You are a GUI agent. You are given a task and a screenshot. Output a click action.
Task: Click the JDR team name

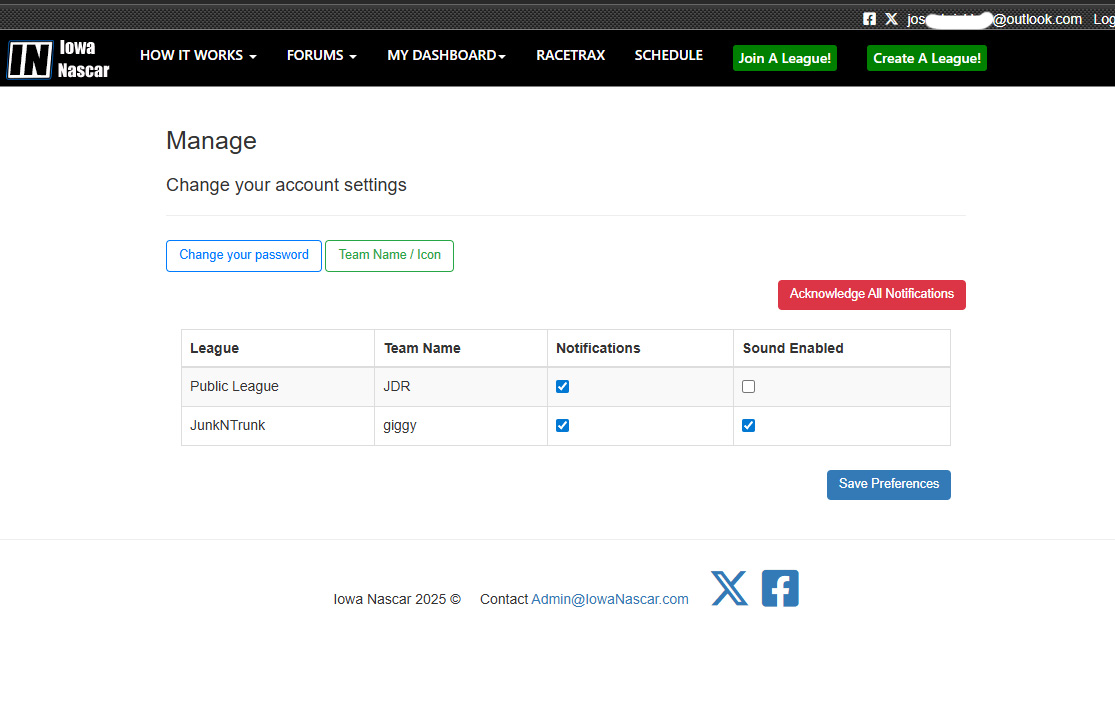click(397, 387)
